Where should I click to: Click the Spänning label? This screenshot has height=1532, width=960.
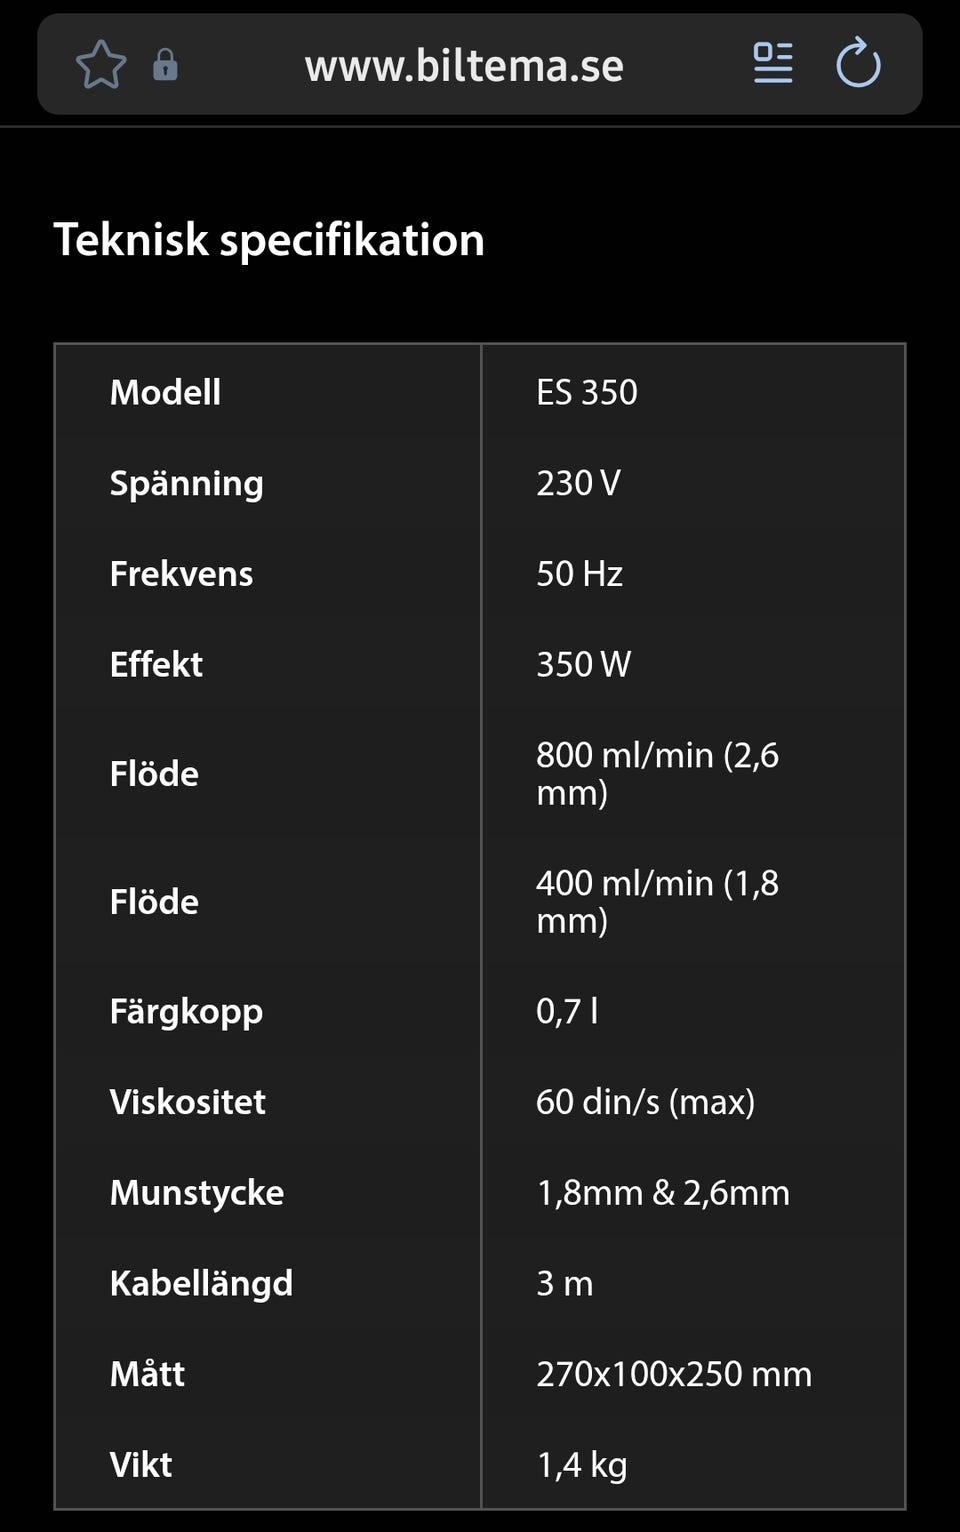click(186, 483)
